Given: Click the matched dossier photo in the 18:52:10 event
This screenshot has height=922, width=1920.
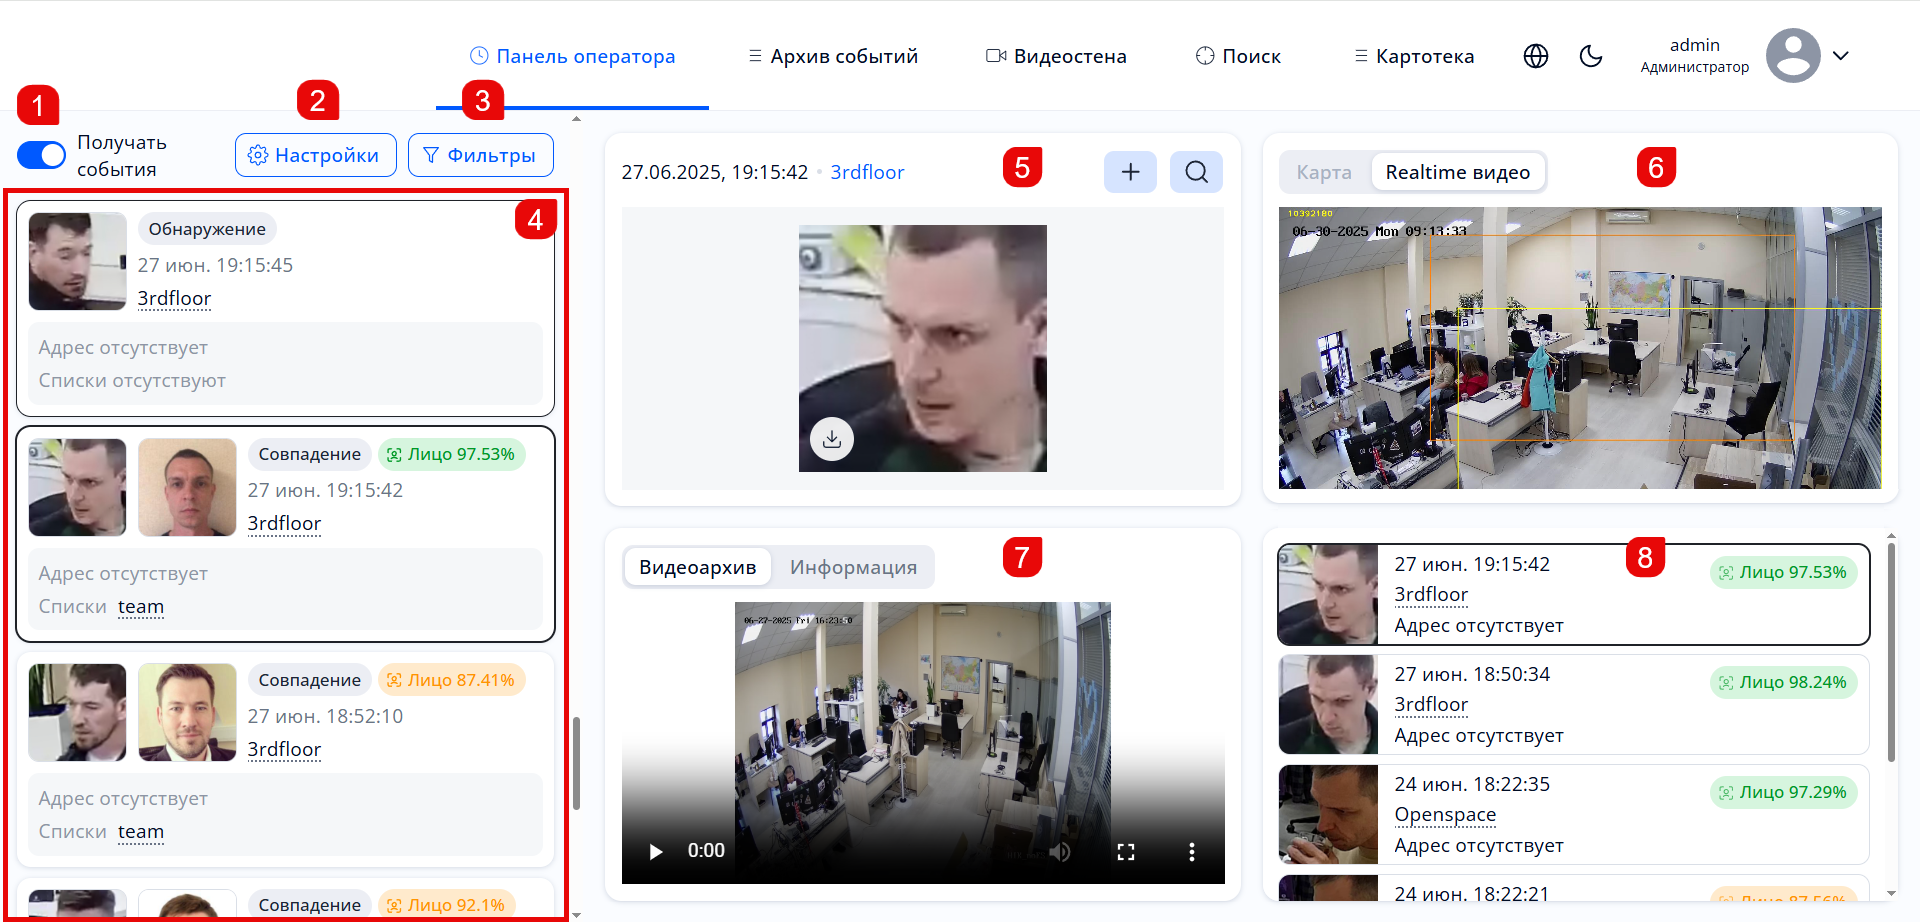Looking at the screenshot, I should (188, 713).
